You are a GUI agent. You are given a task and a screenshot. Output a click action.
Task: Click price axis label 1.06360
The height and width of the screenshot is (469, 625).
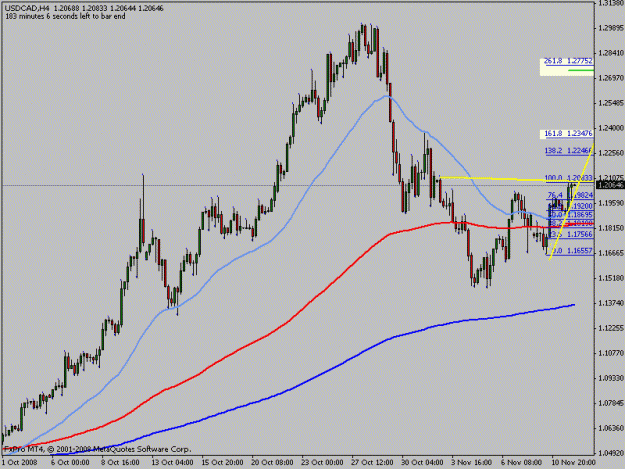[x=611, y=428]
